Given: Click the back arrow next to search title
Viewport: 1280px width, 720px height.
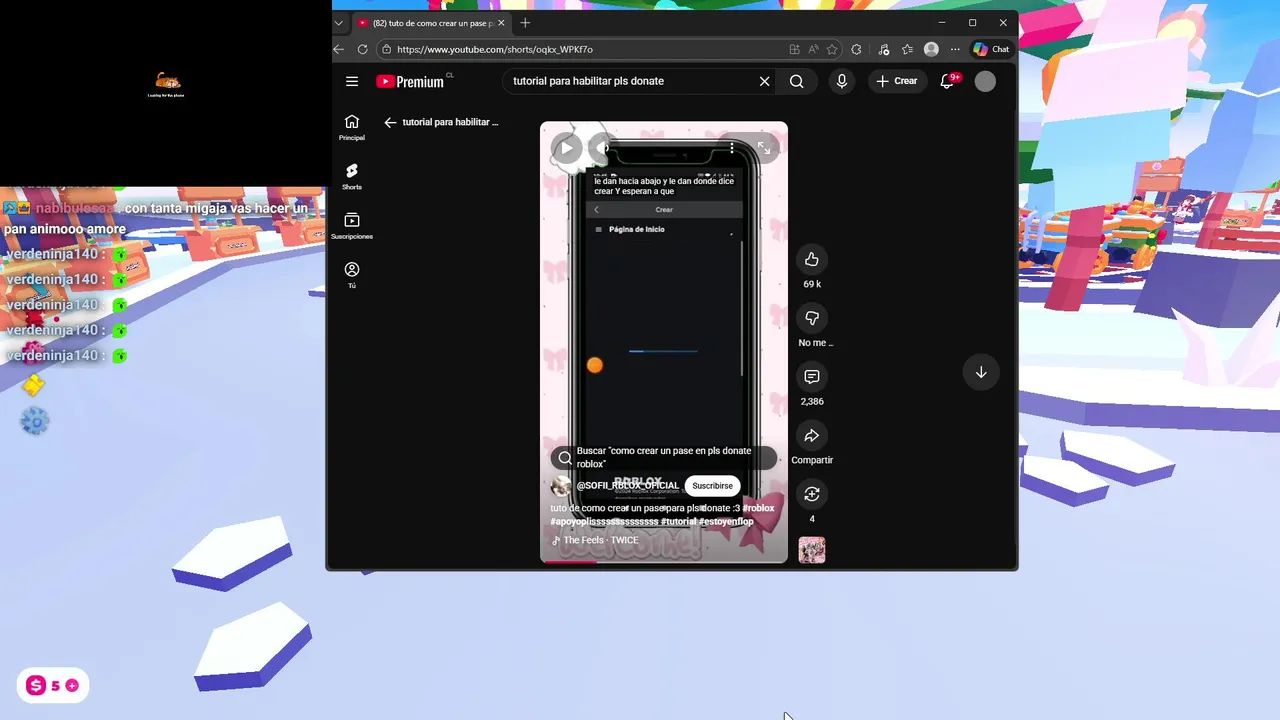Looking at the screenshot, I should tap(390, 122).
